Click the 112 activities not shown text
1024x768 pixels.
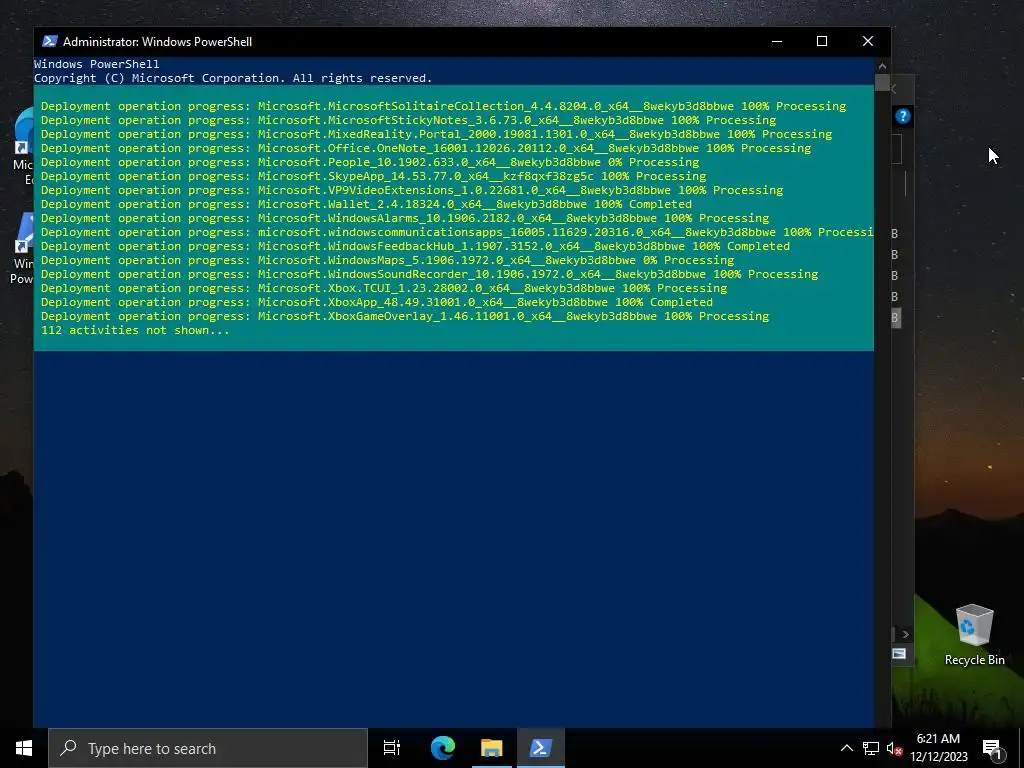coord(135,330)
